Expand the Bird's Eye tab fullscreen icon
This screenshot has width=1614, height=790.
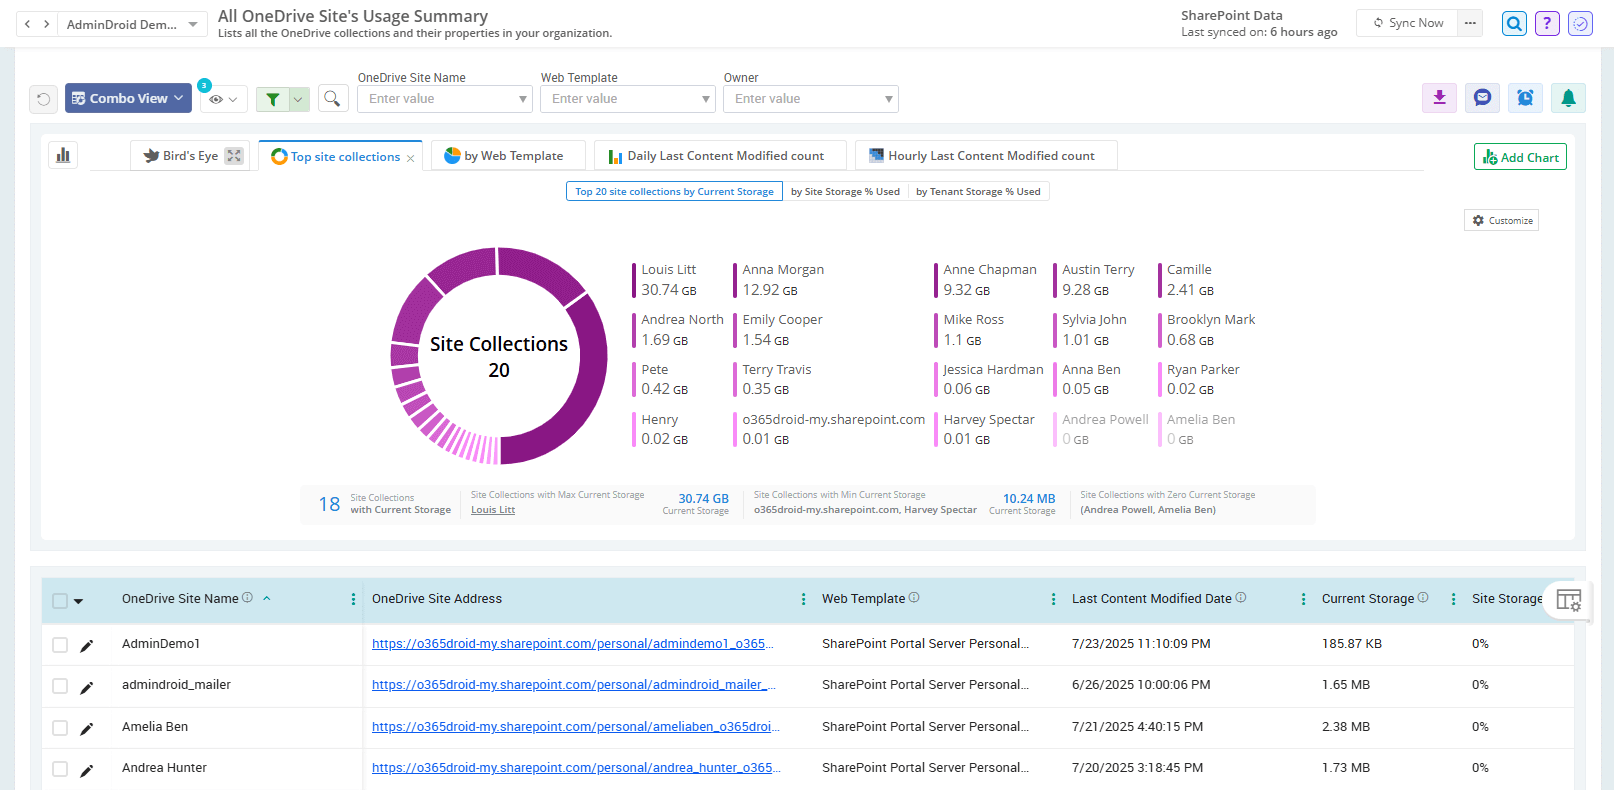pos(234,156)
